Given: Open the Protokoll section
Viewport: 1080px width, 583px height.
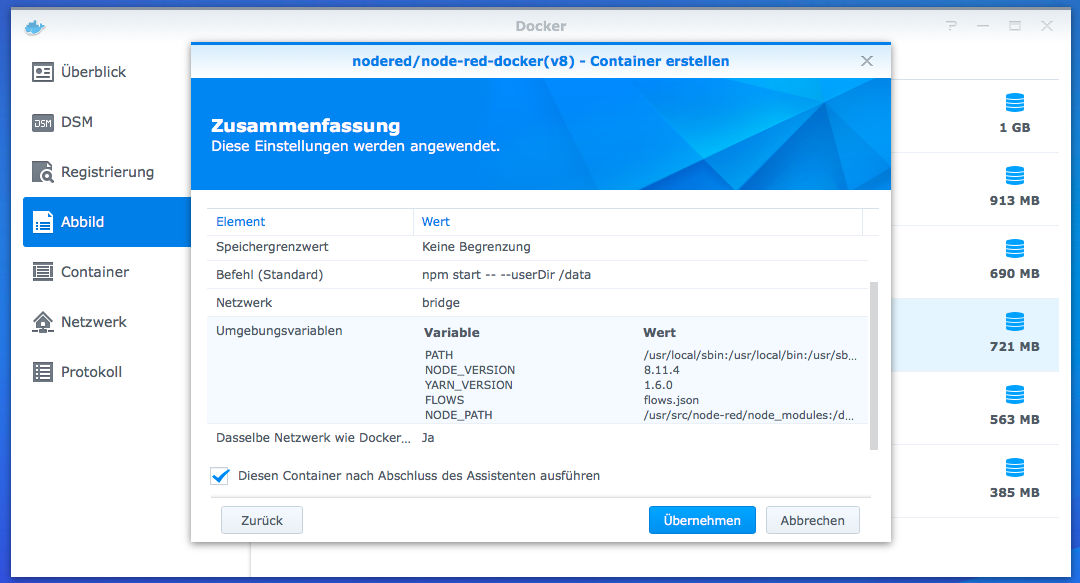Looking at the screenshot, I should click(107, 372).
